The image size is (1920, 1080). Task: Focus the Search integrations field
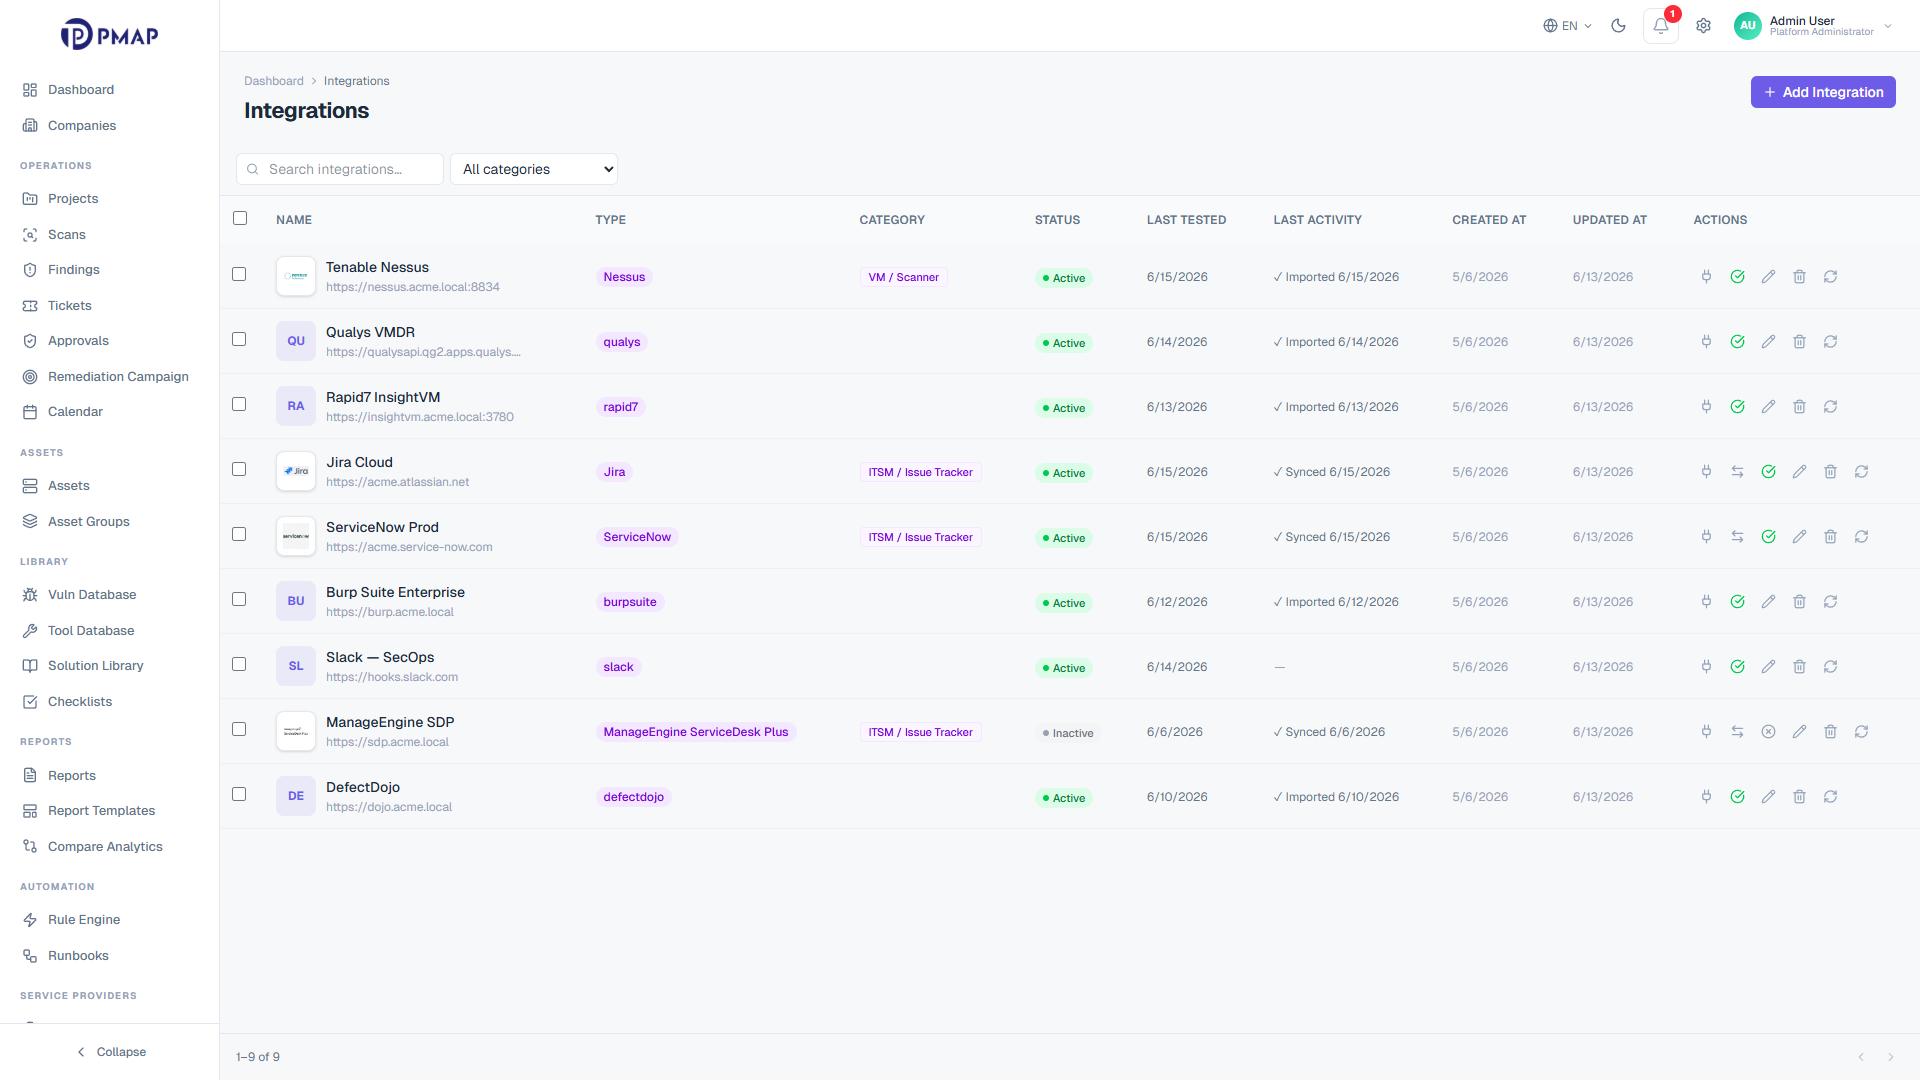click(x=340, y=169)
